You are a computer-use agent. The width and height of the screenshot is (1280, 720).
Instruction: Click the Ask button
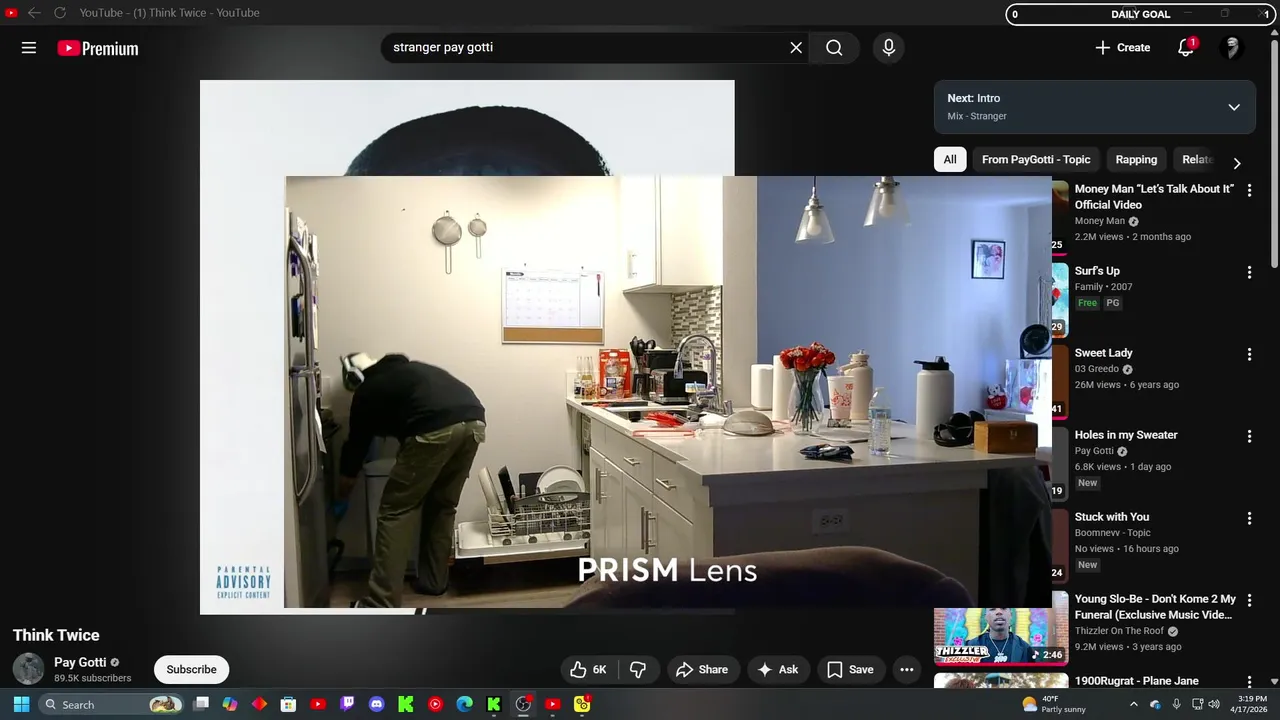pos(777,670)
